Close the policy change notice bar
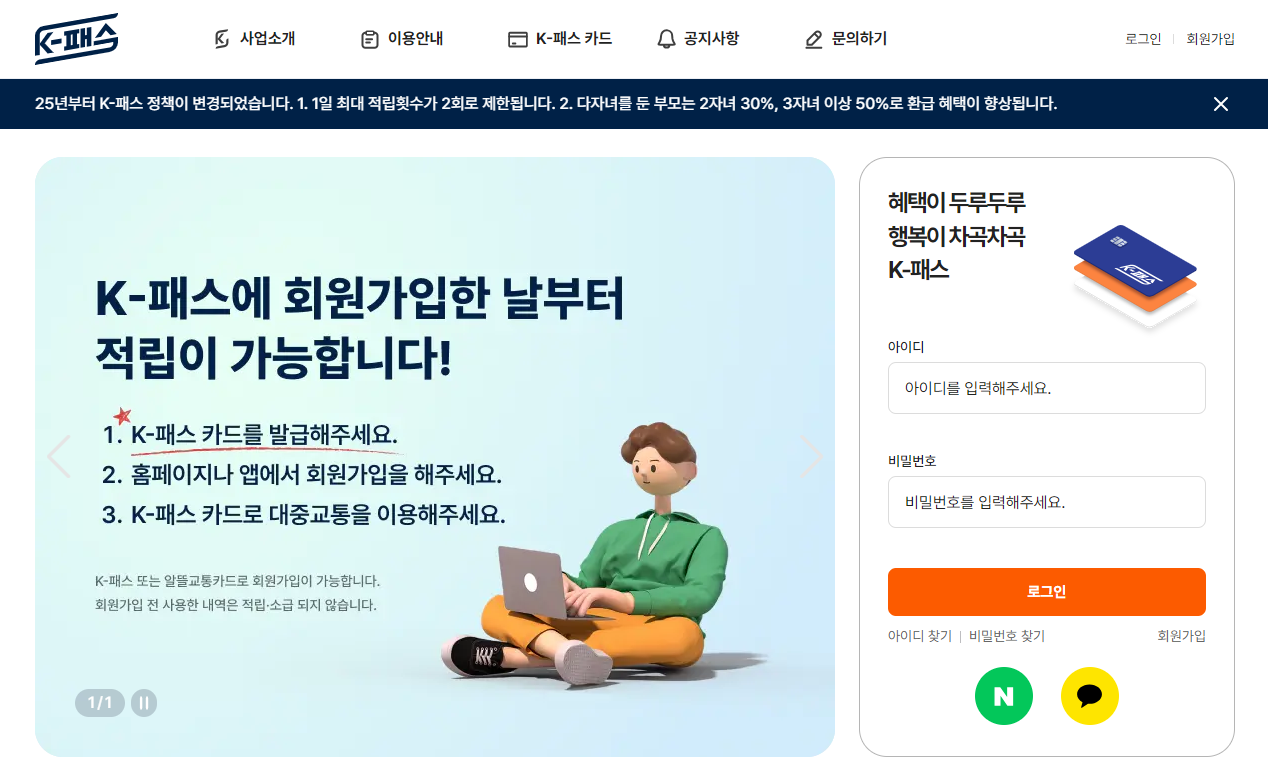 pyautogui.click(x=1220, y=104)
